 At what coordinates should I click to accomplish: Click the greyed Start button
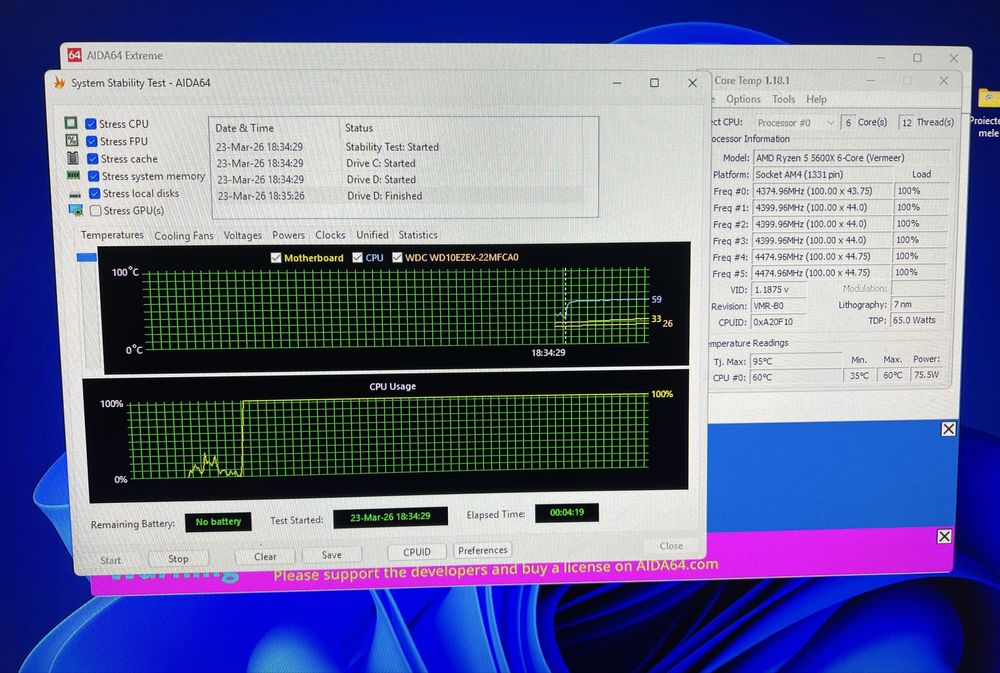point(110,560)
